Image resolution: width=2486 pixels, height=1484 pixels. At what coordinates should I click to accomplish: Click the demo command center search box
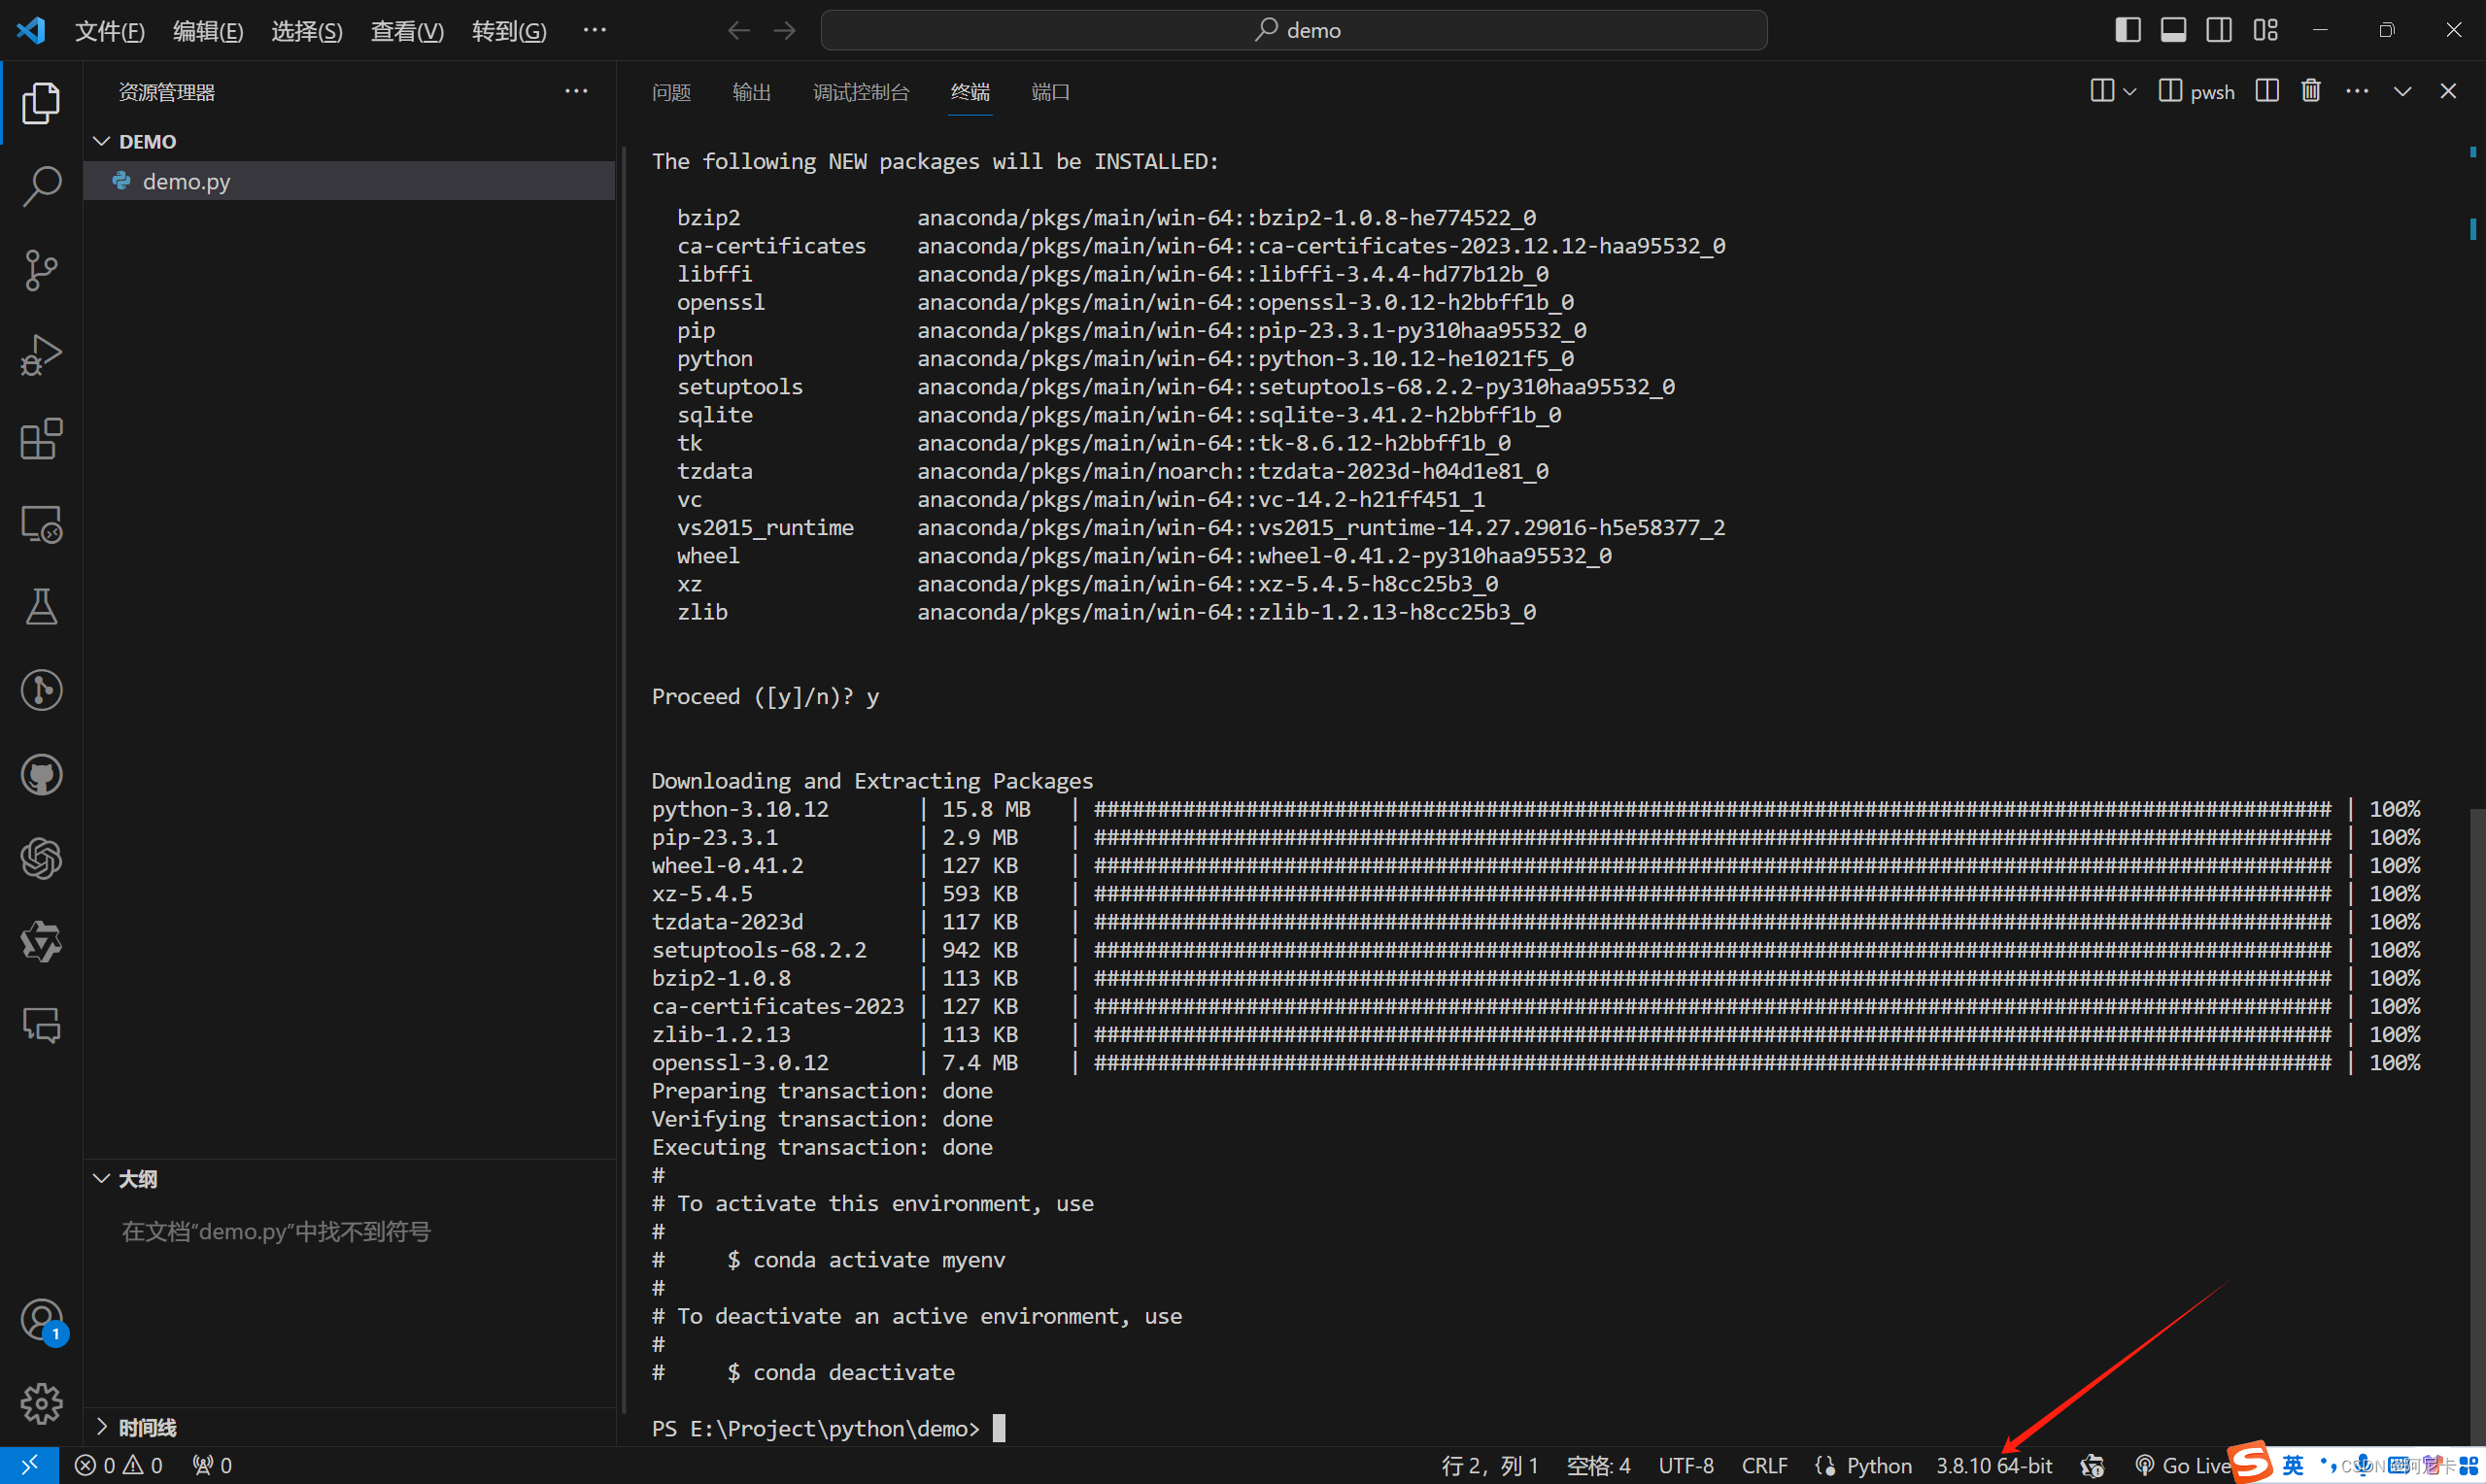click(x=1294, y=30)
